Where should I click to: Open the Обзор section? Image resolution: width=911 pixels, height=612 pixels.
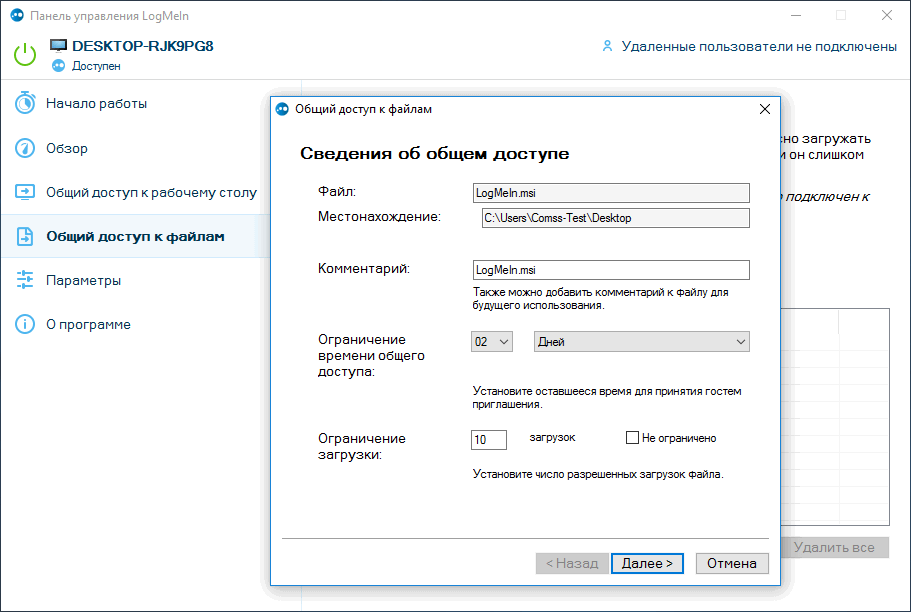click(x=67, y=148)
